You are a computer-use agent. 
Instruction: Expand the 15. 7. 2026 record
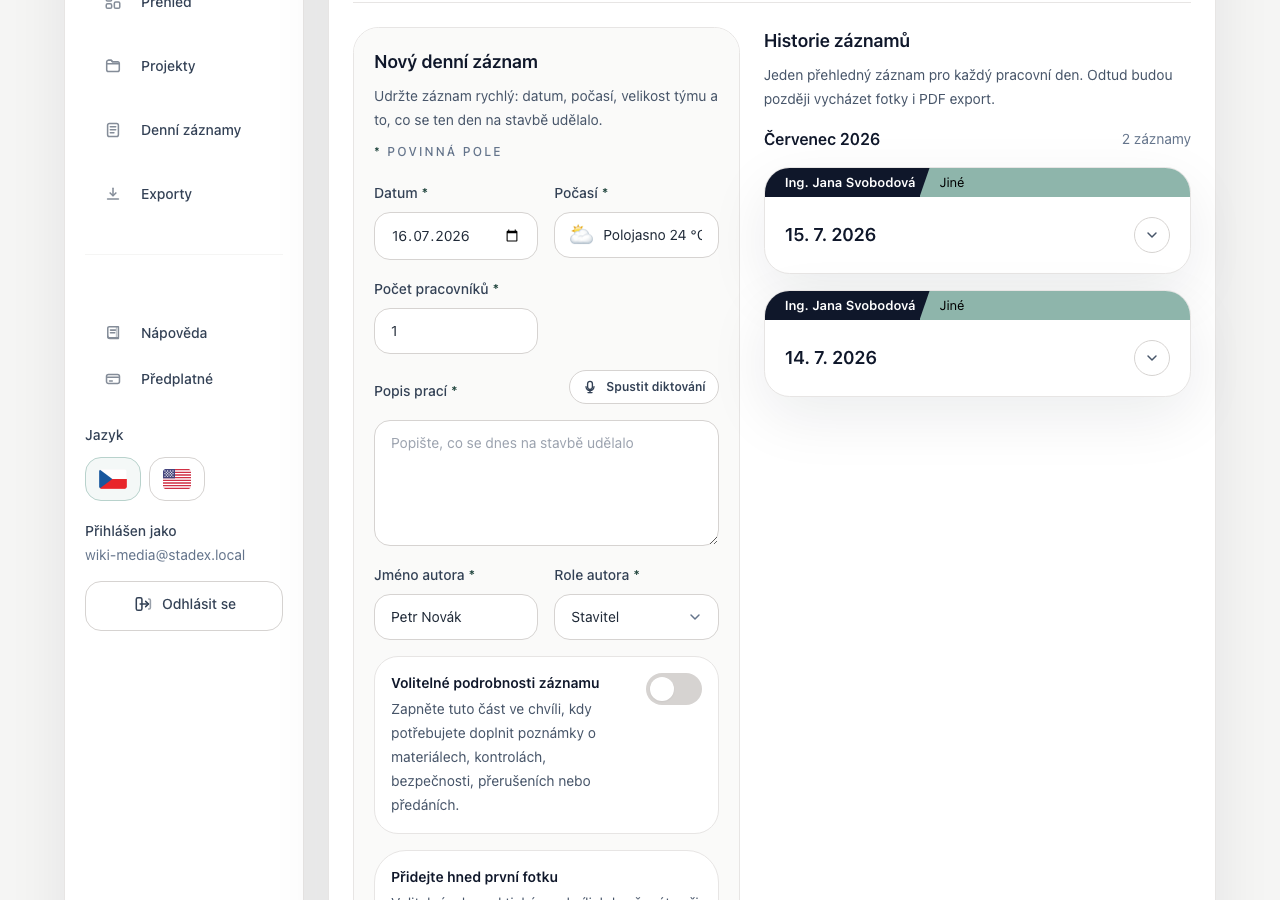coord(1152,235)
